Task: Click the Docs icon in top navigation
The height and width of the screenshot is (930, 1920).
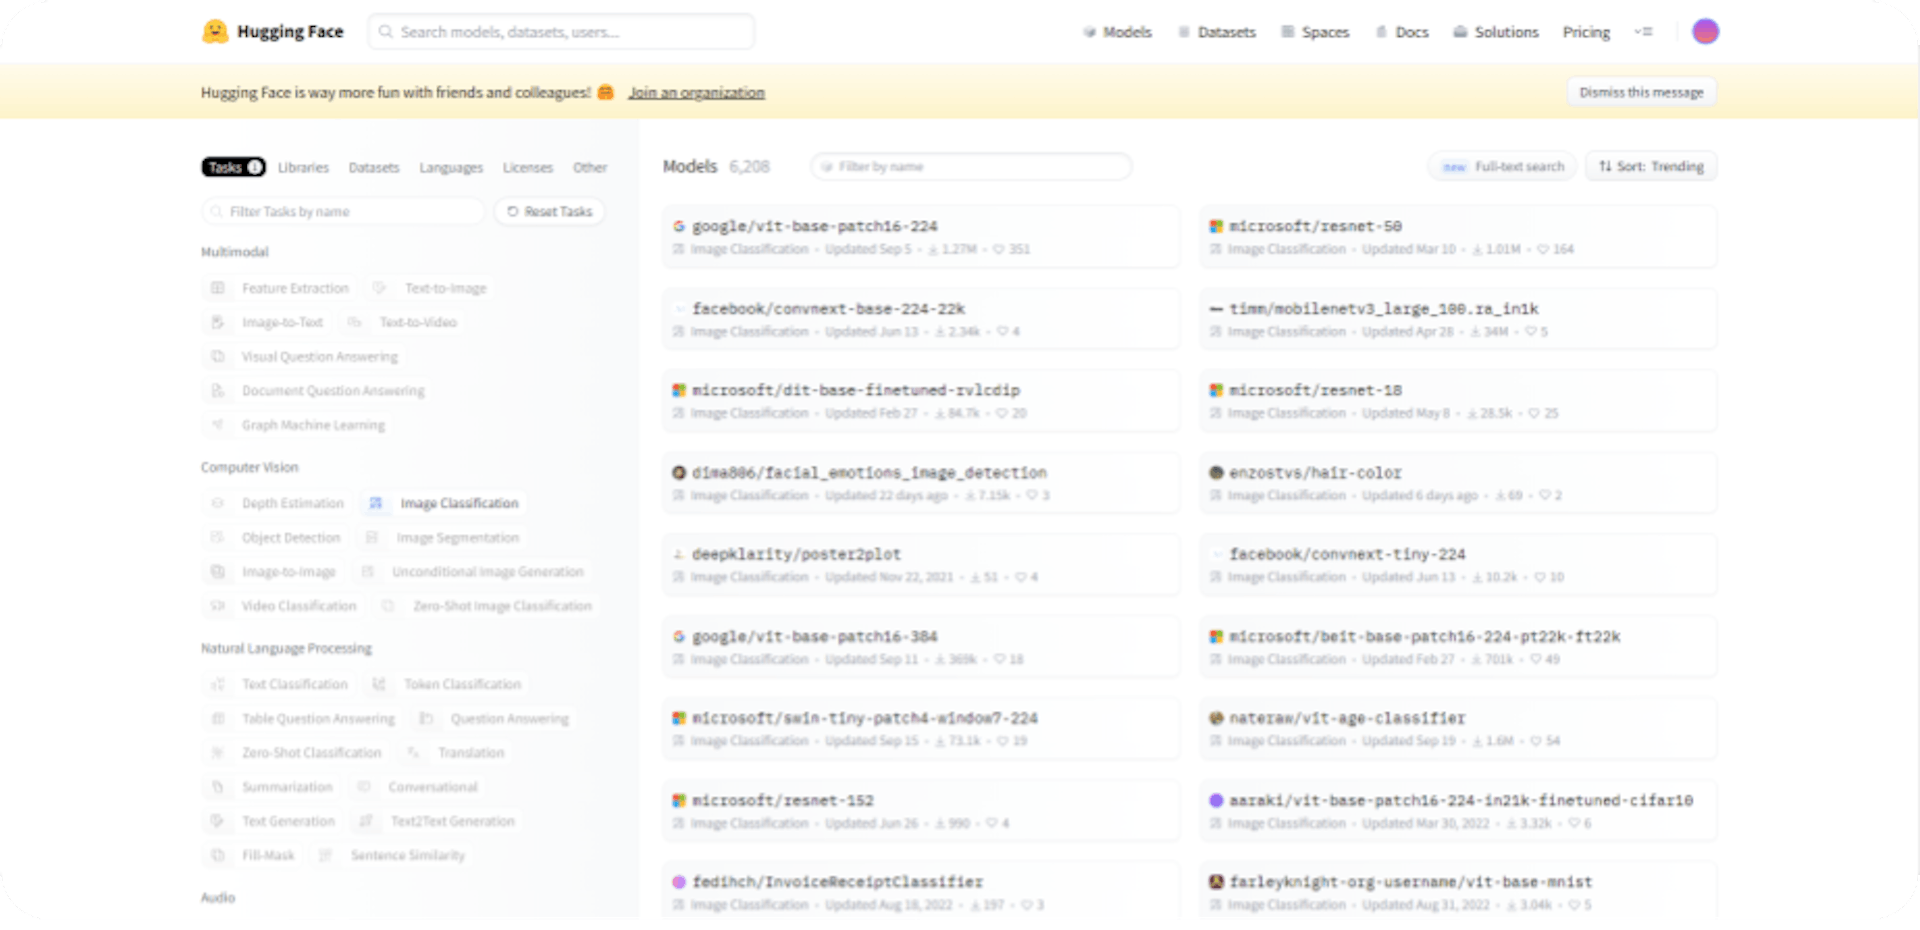Action: [1381, 31]
